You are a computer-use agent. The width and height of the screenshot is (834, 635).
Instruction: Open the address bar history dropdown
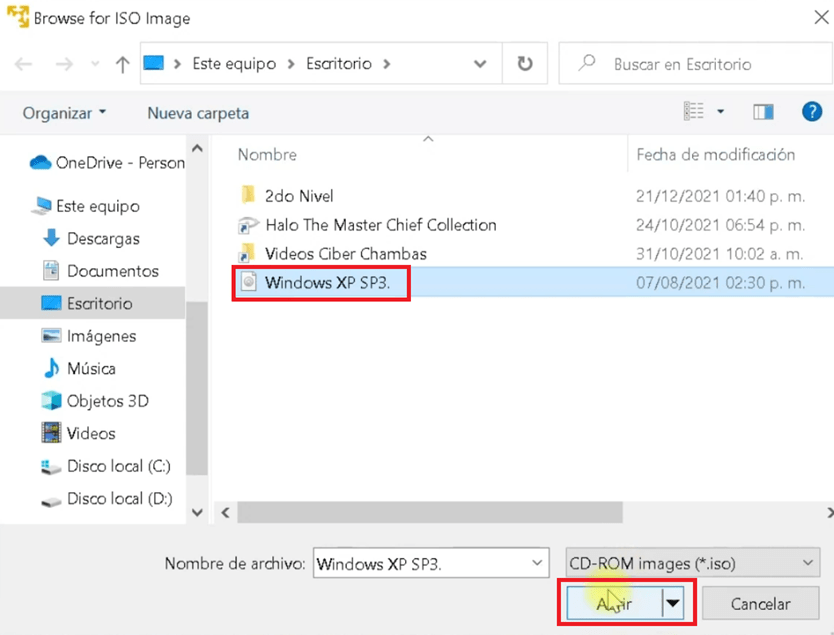pyautogui.click(x=480, y=64)
